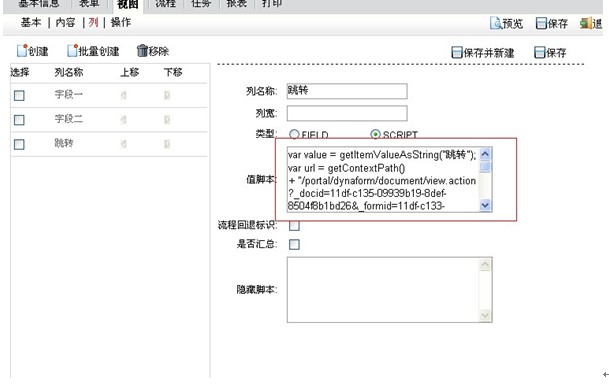
Task: Click the 列名称 column header
Action: (x=69, y=72)
